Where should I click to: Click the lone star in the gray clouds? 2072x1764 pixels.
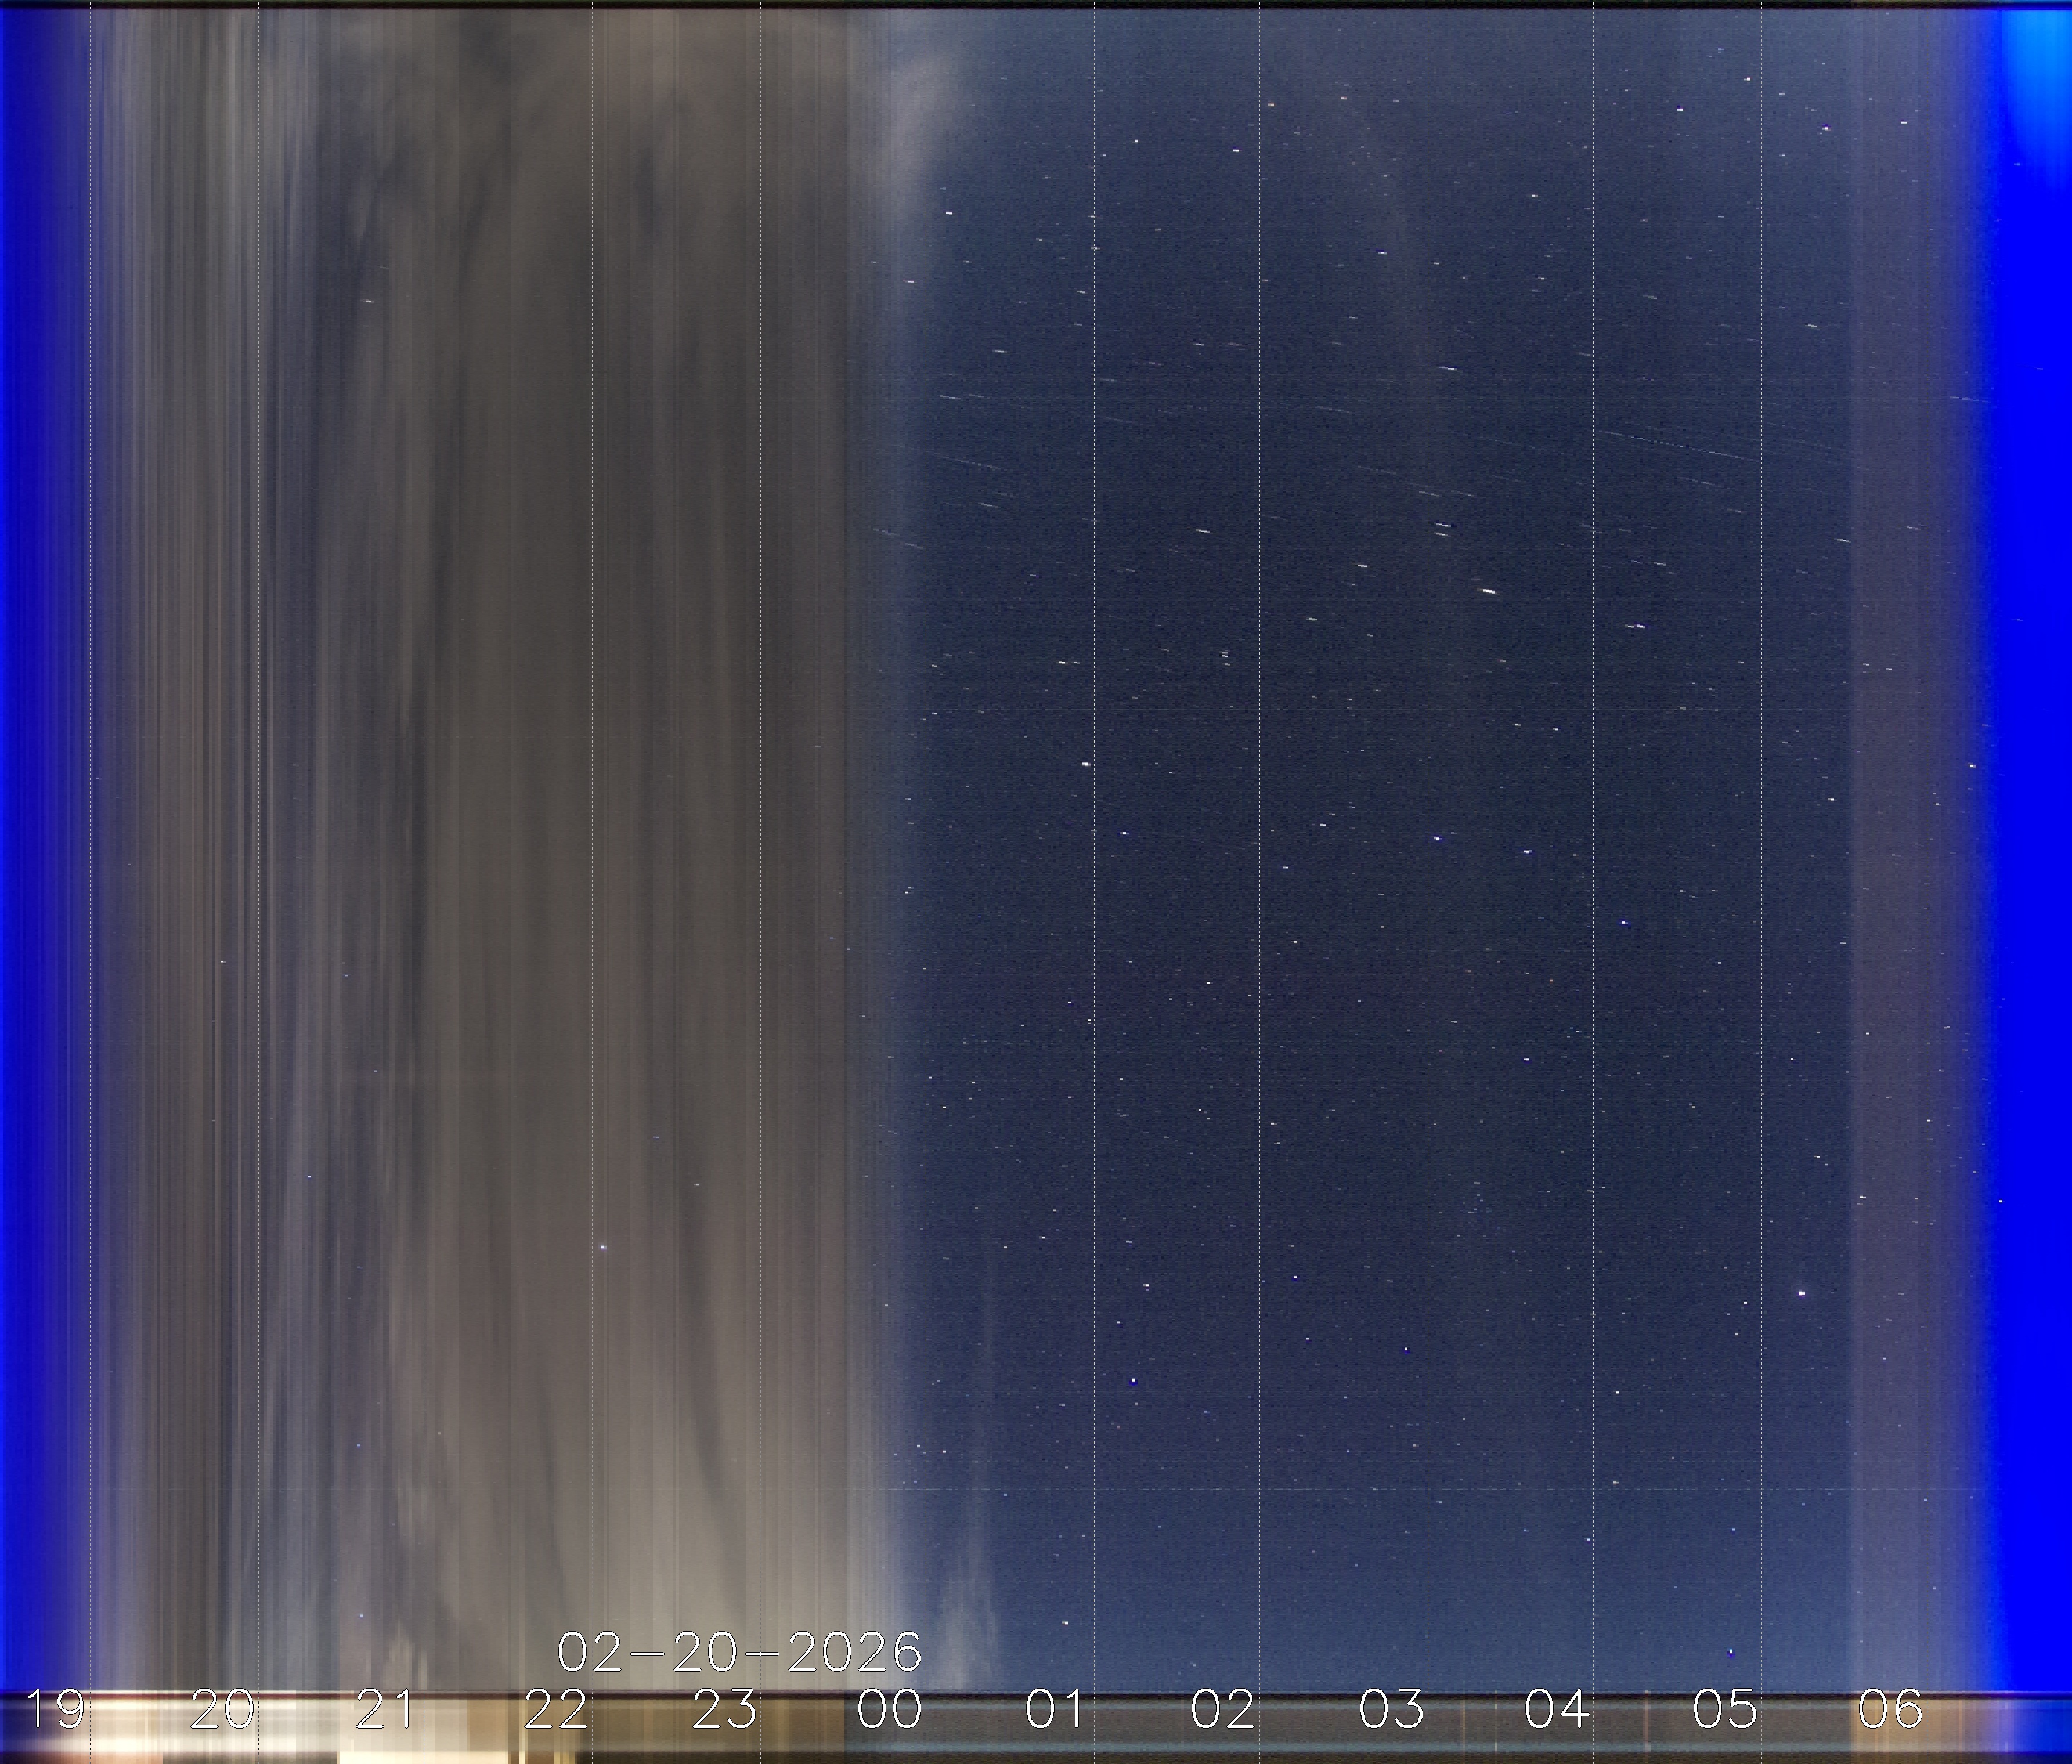[x=603, y=1247]
